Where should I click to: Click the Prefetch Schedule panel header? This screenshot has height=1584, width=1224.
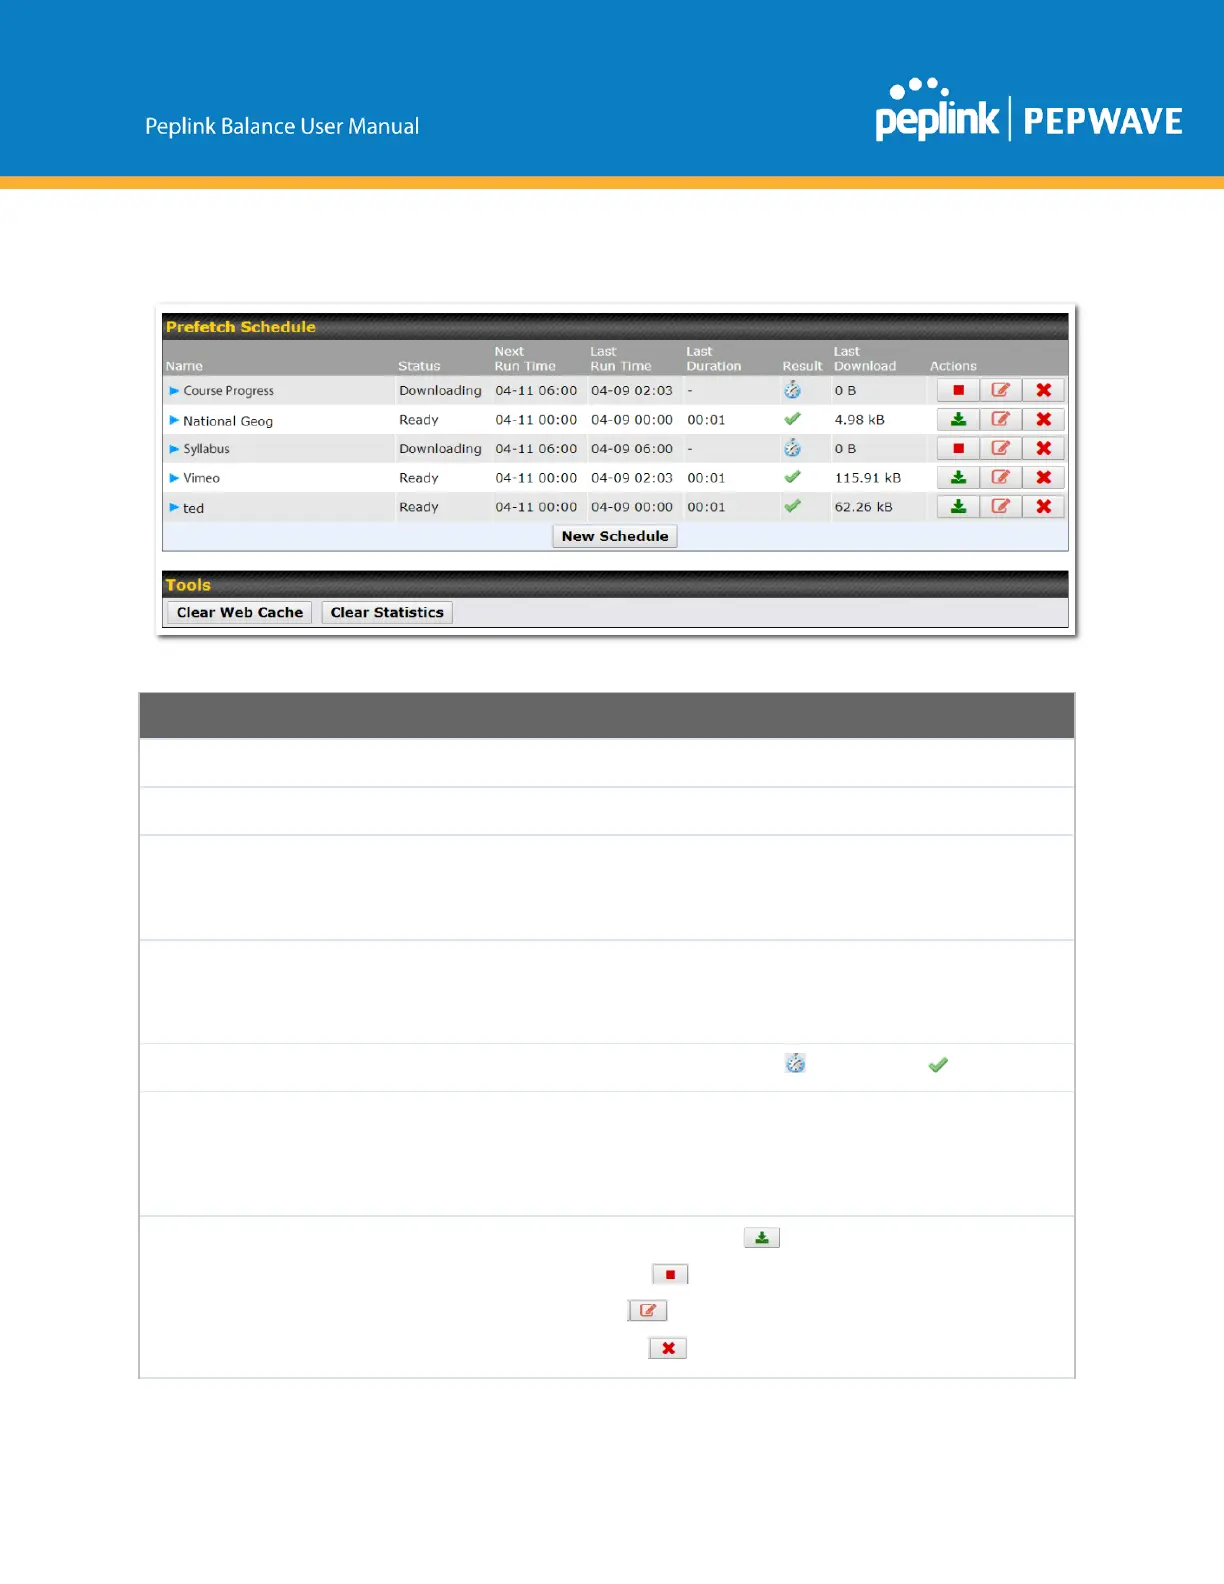click(x=615, y=327)
